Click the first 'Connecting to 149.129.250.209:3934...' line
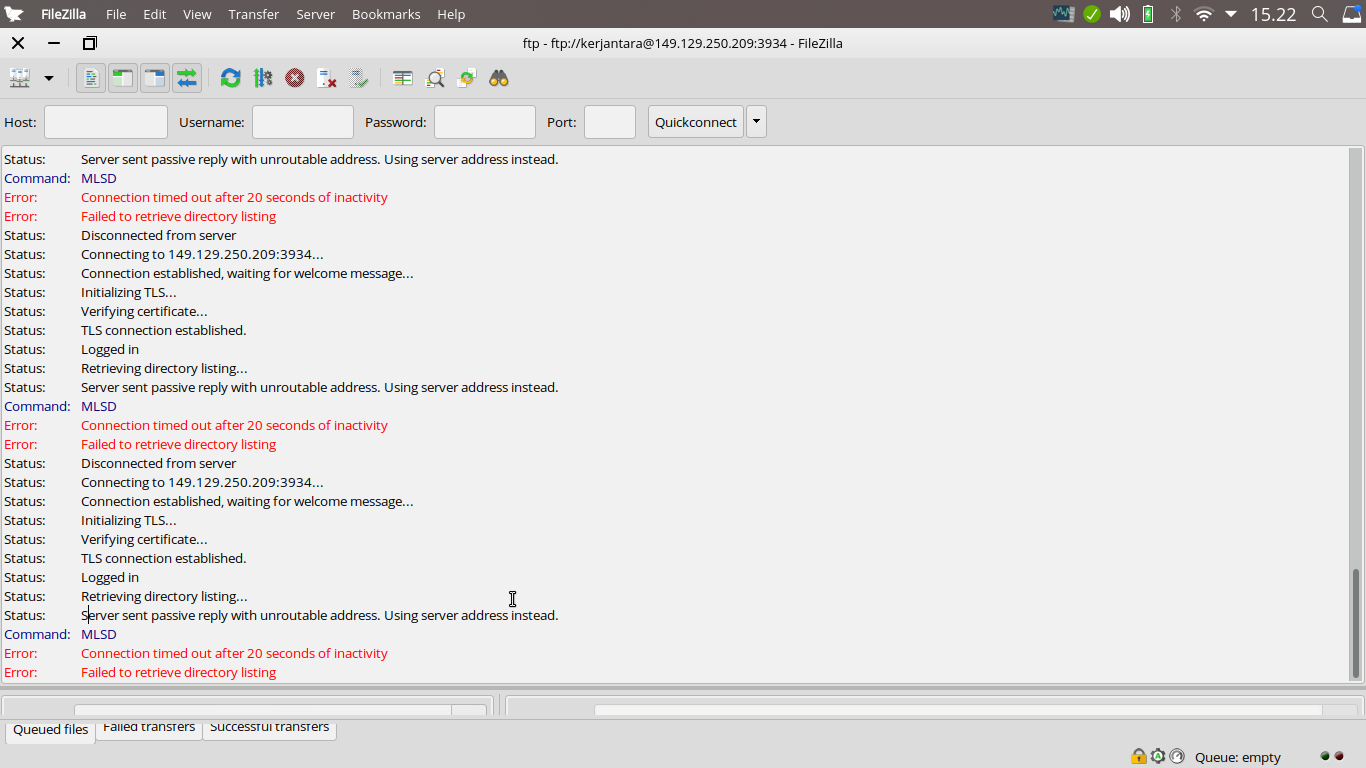The image size is (1366, 768). click(x=202, y=254)
